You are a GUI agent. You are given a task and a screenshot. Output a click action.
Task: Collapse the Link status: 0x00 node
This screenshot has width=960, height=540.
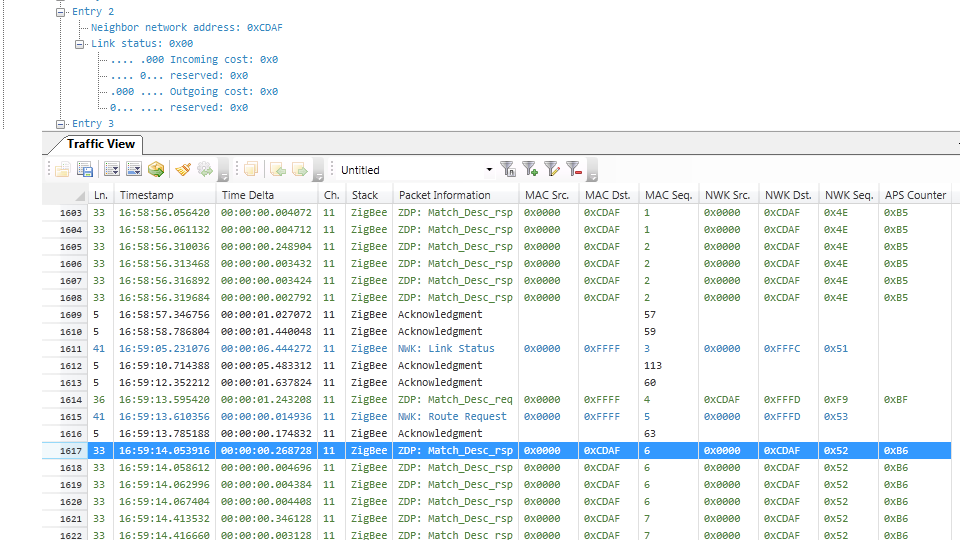[79, 44]
